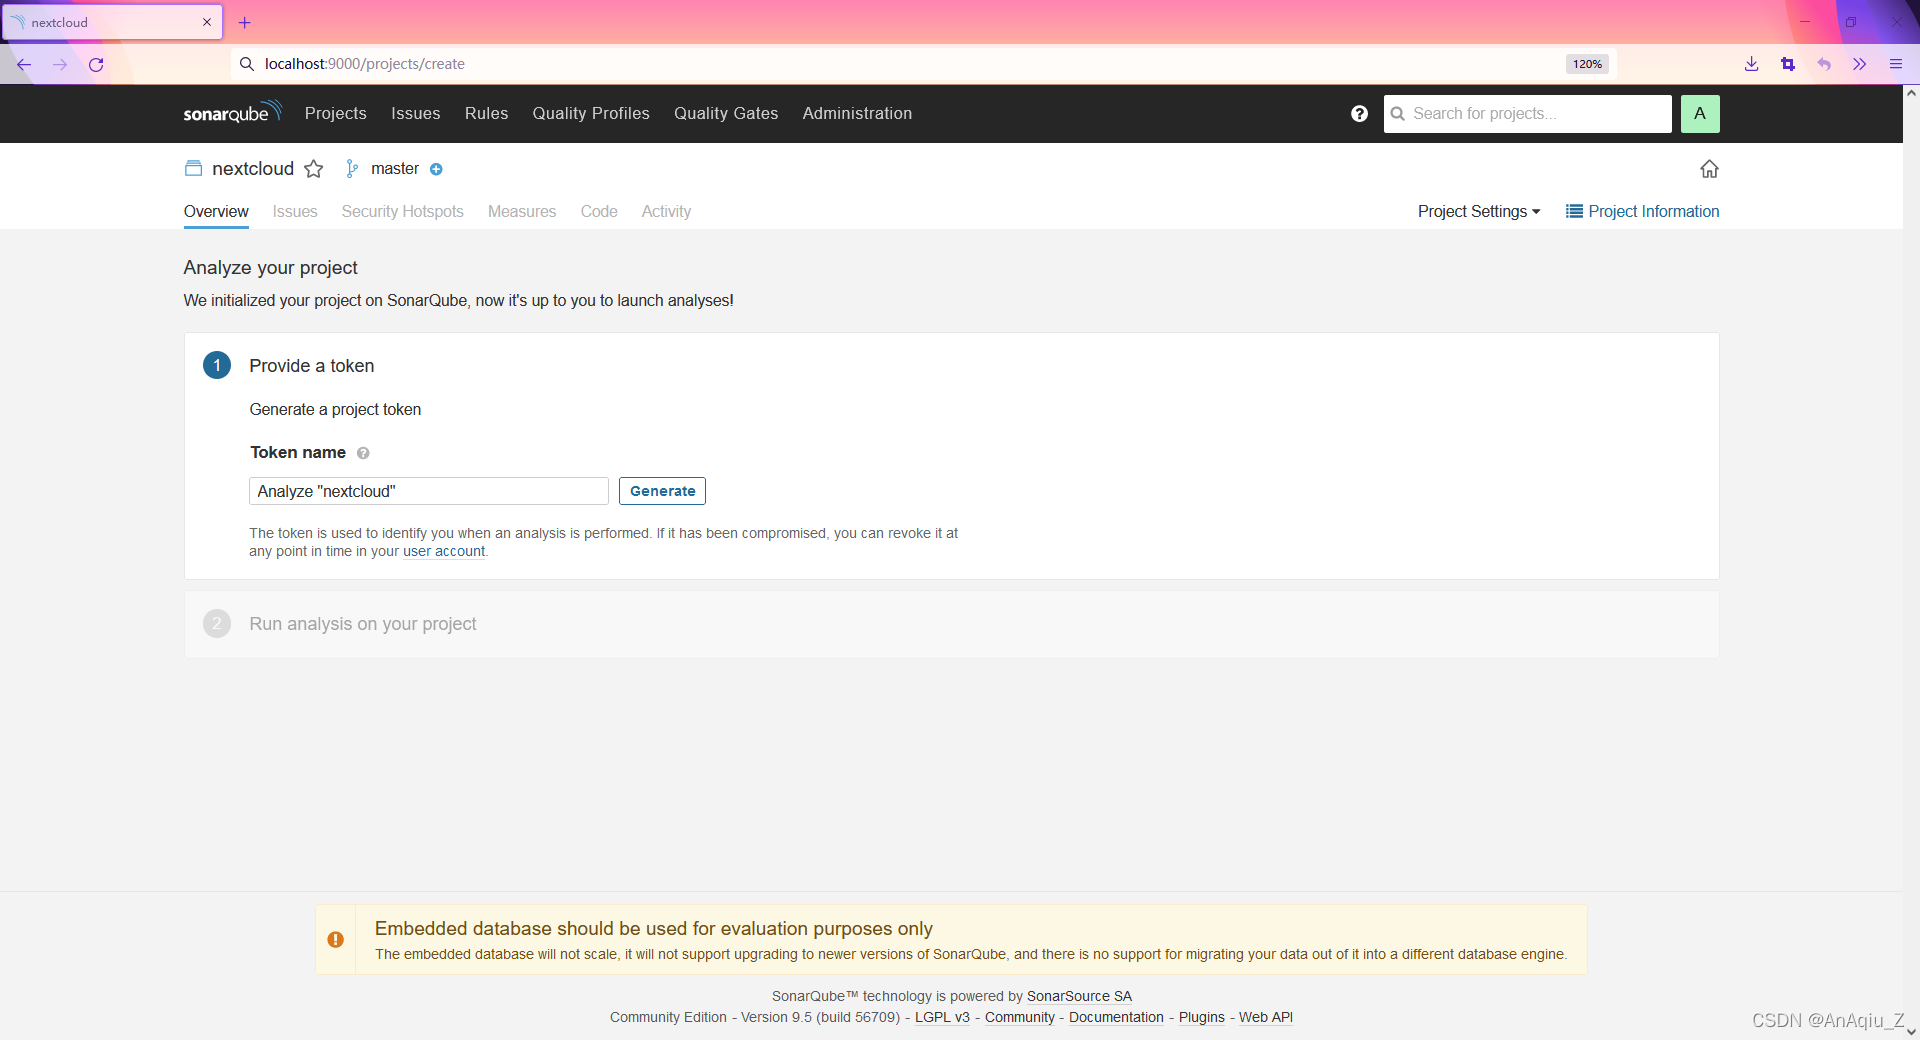1920x1040 pixels.
Task: Click the nextcloud project name
Action: tap(253, 169)
